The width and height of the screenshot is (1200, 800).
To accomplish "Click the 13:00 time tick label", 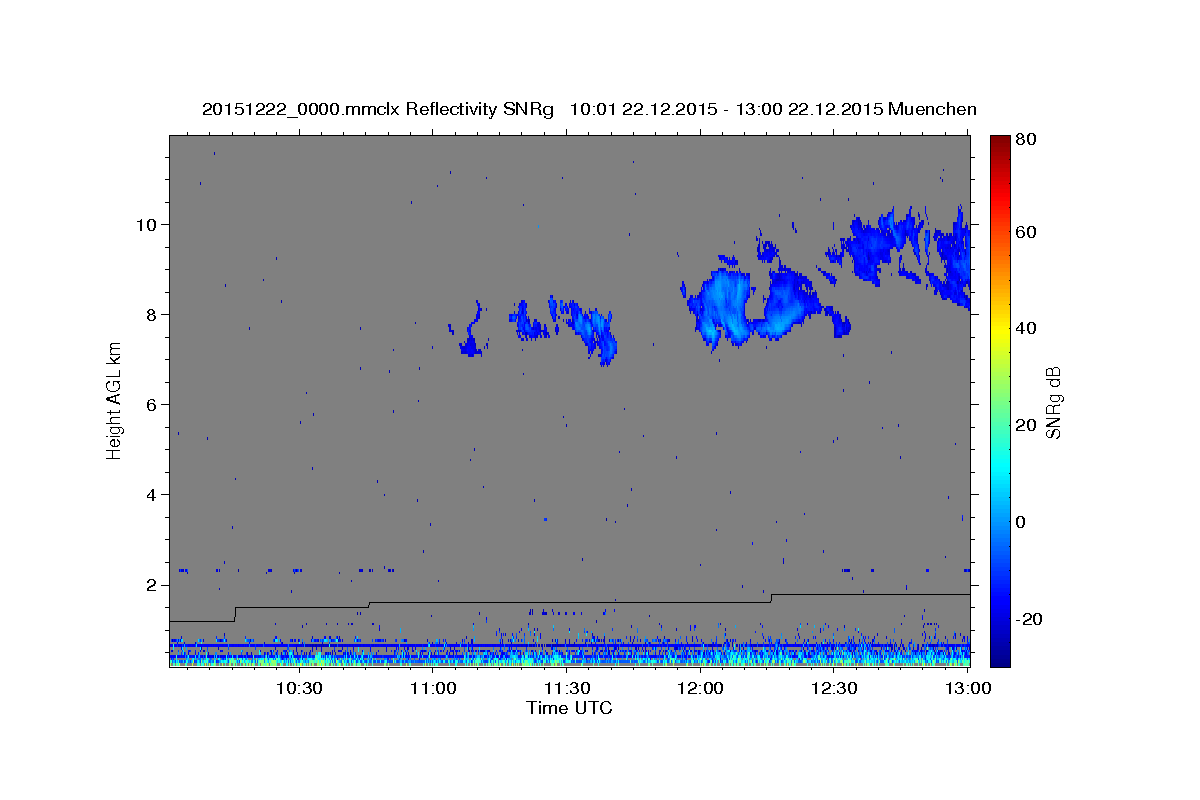I will point(968,688).
